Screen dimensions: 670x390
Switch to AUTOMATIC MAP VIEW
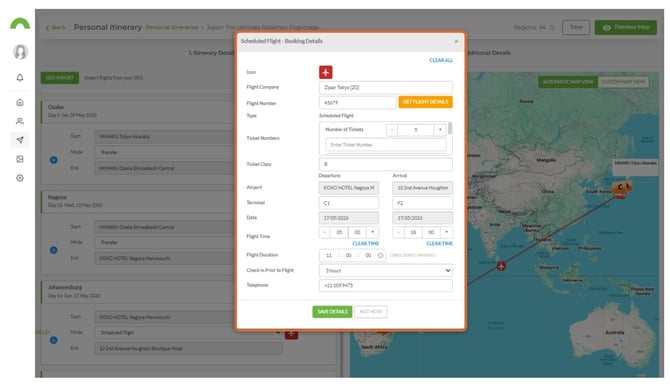(568, 82)
